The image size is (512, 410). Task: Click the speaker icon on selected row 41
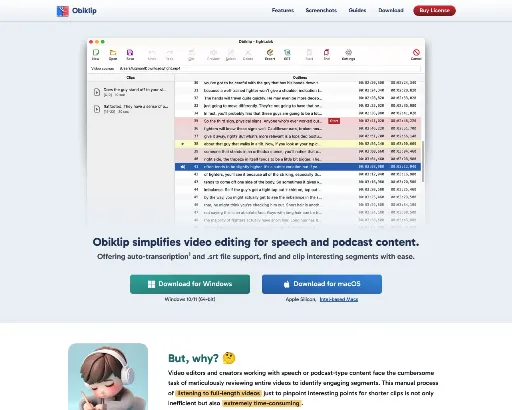[183, 167]
